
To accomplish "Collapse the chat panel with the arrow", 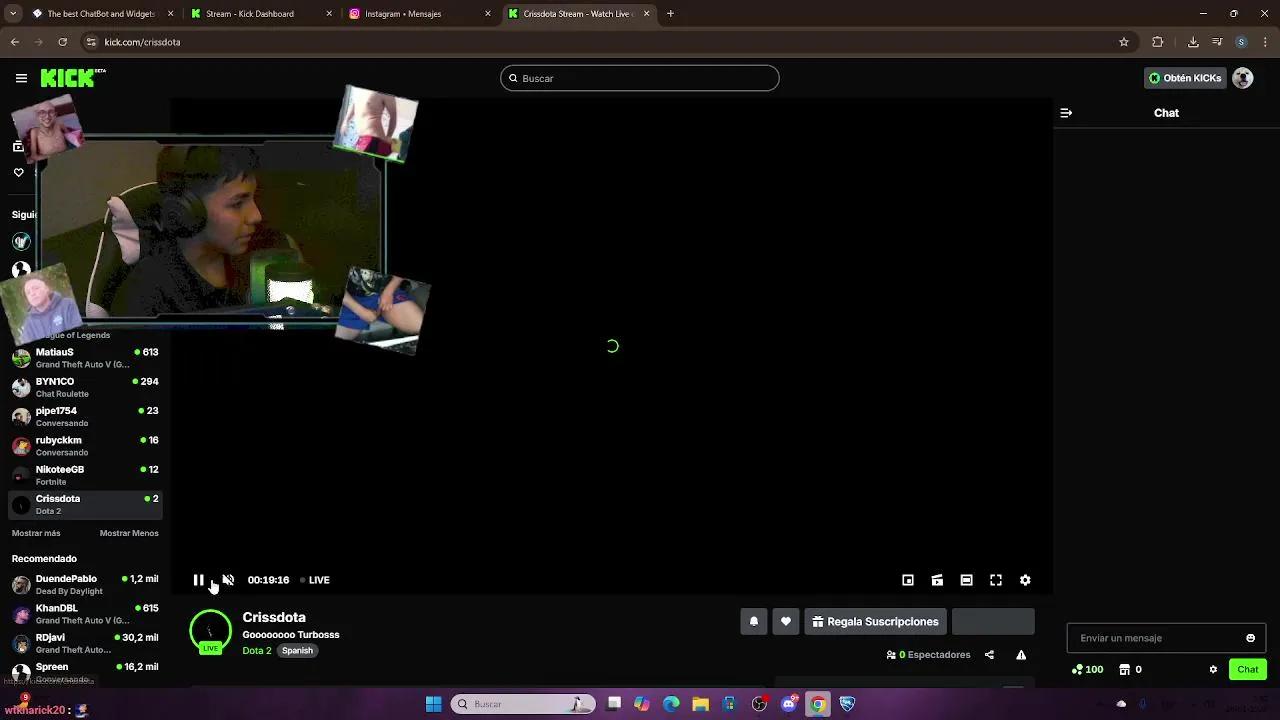I will tap(1066, 113).
